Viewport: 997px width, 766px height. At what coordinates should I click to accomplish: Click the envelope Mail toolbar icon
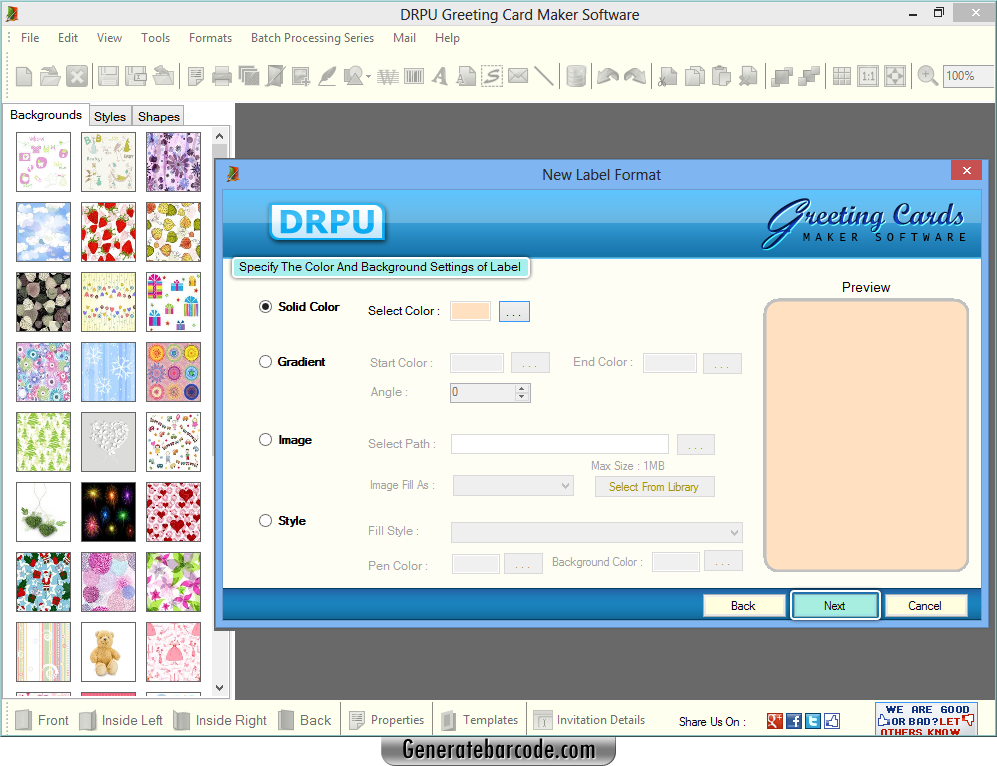pyautogui.click(x=518, y=76)
